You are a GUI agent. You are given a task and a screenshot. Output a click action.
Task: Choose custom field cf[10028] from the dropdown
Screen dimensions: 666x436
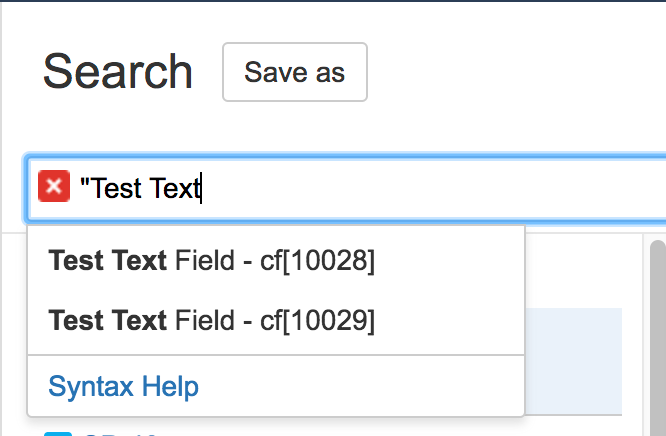pyautogui.click(x=211, y=261)
